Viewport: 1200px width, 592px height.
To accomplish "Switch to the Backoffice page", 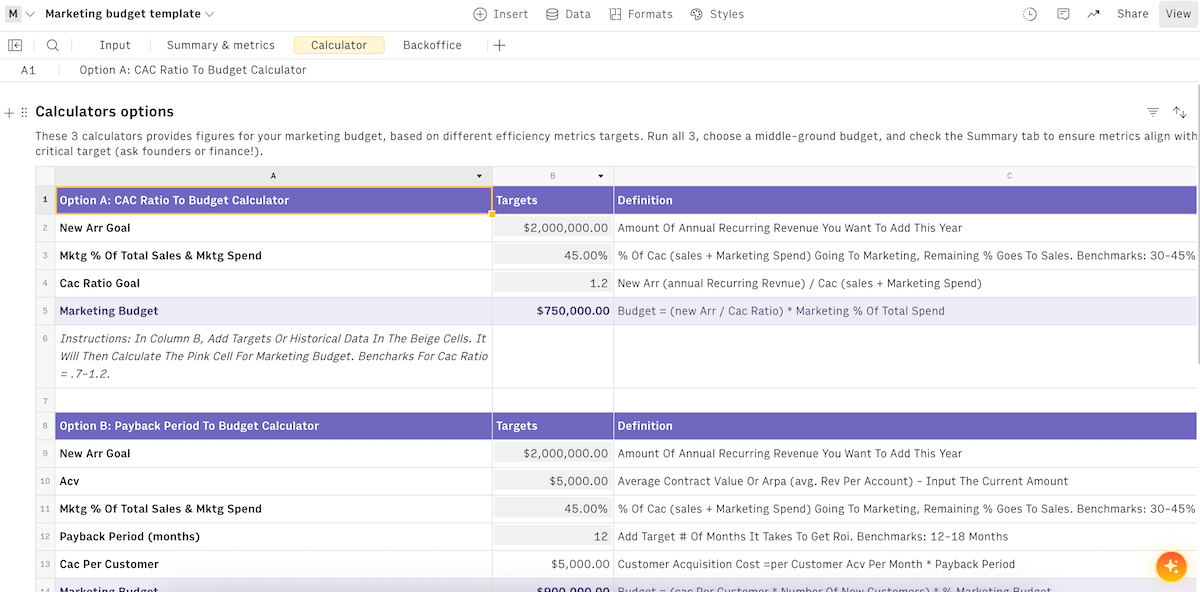I will click(x=432, y=45).
